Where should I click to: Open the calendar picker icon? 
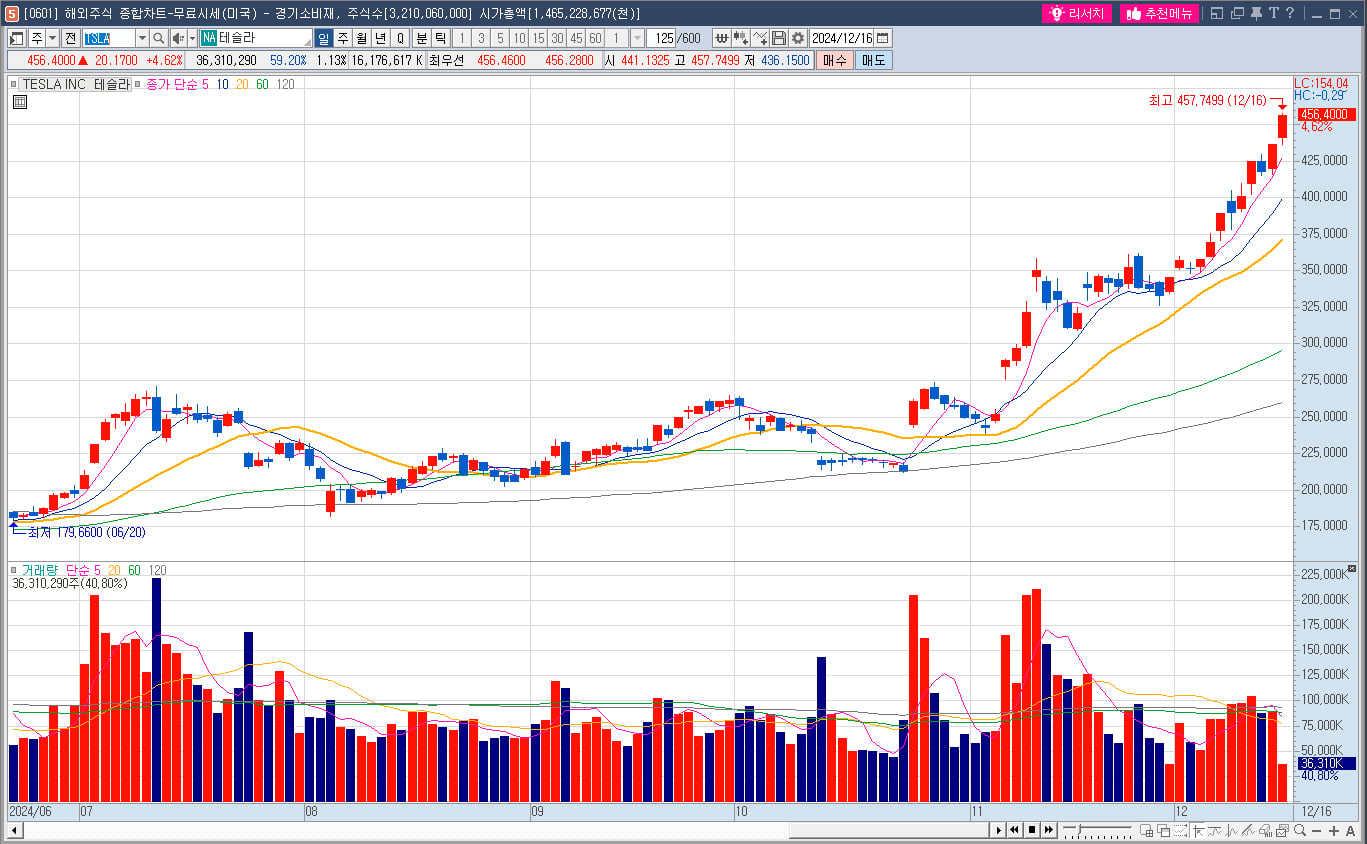(x=882, y=38)
